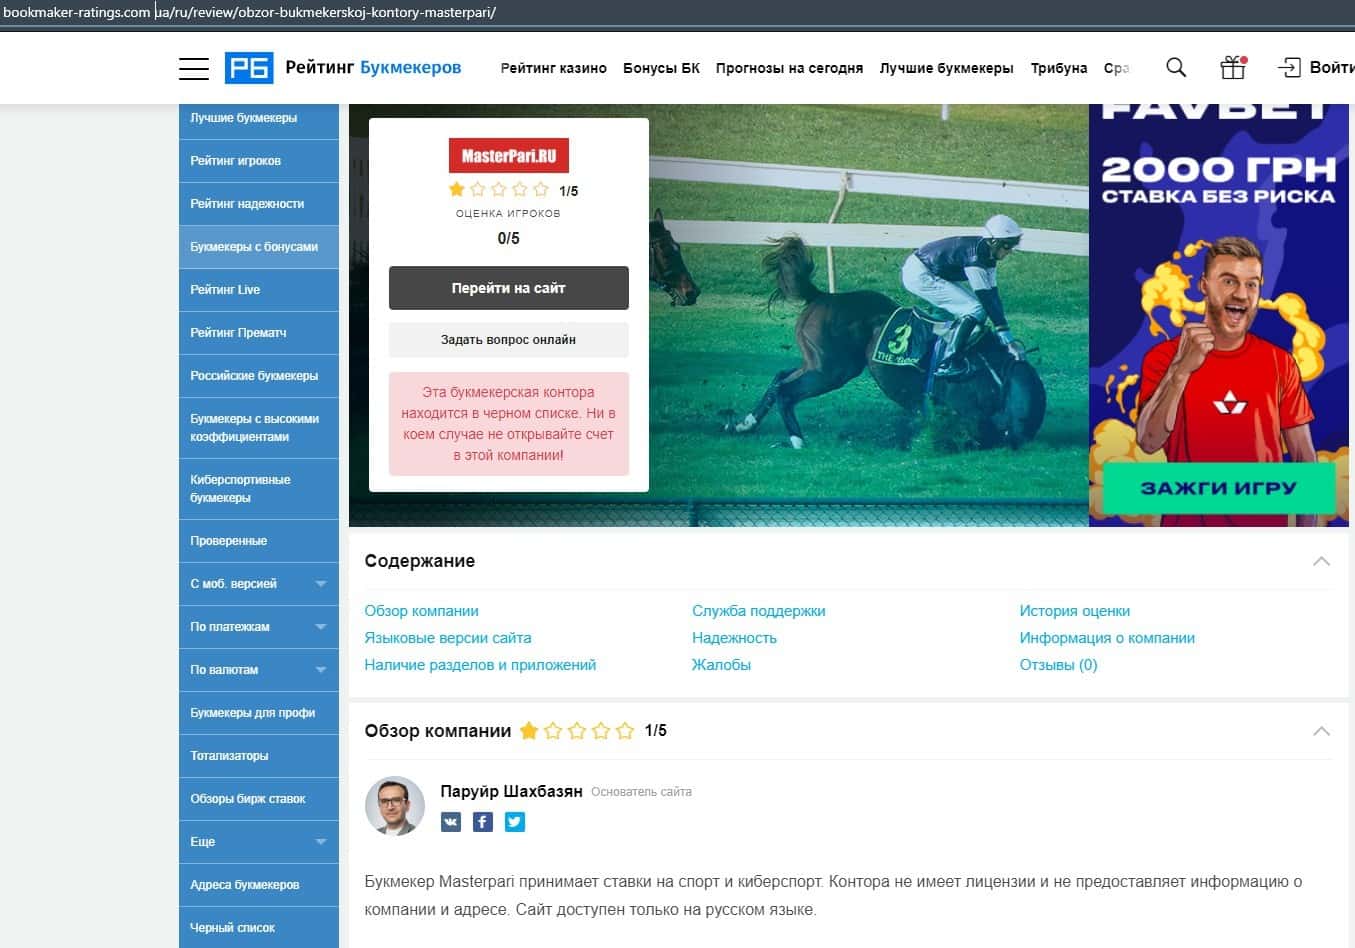Select Проверенные in sidebar
Viewport: 1355px width, 948px height.
pyautogui.click(x=259, y=541)
